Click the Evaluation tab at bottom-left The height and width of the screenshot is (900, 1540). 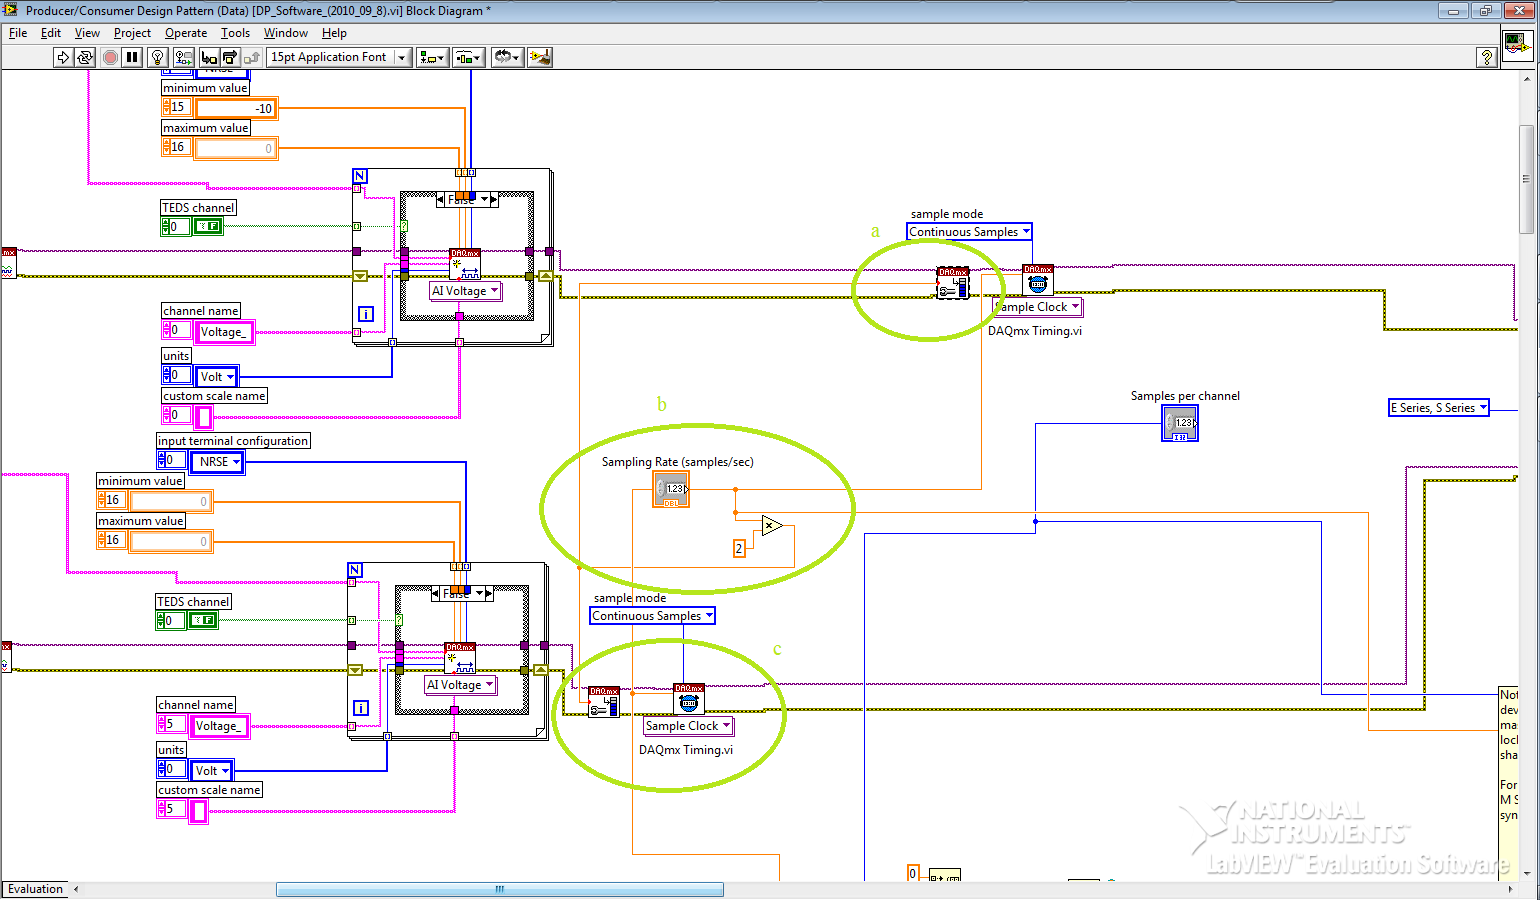tap(35, 889)
